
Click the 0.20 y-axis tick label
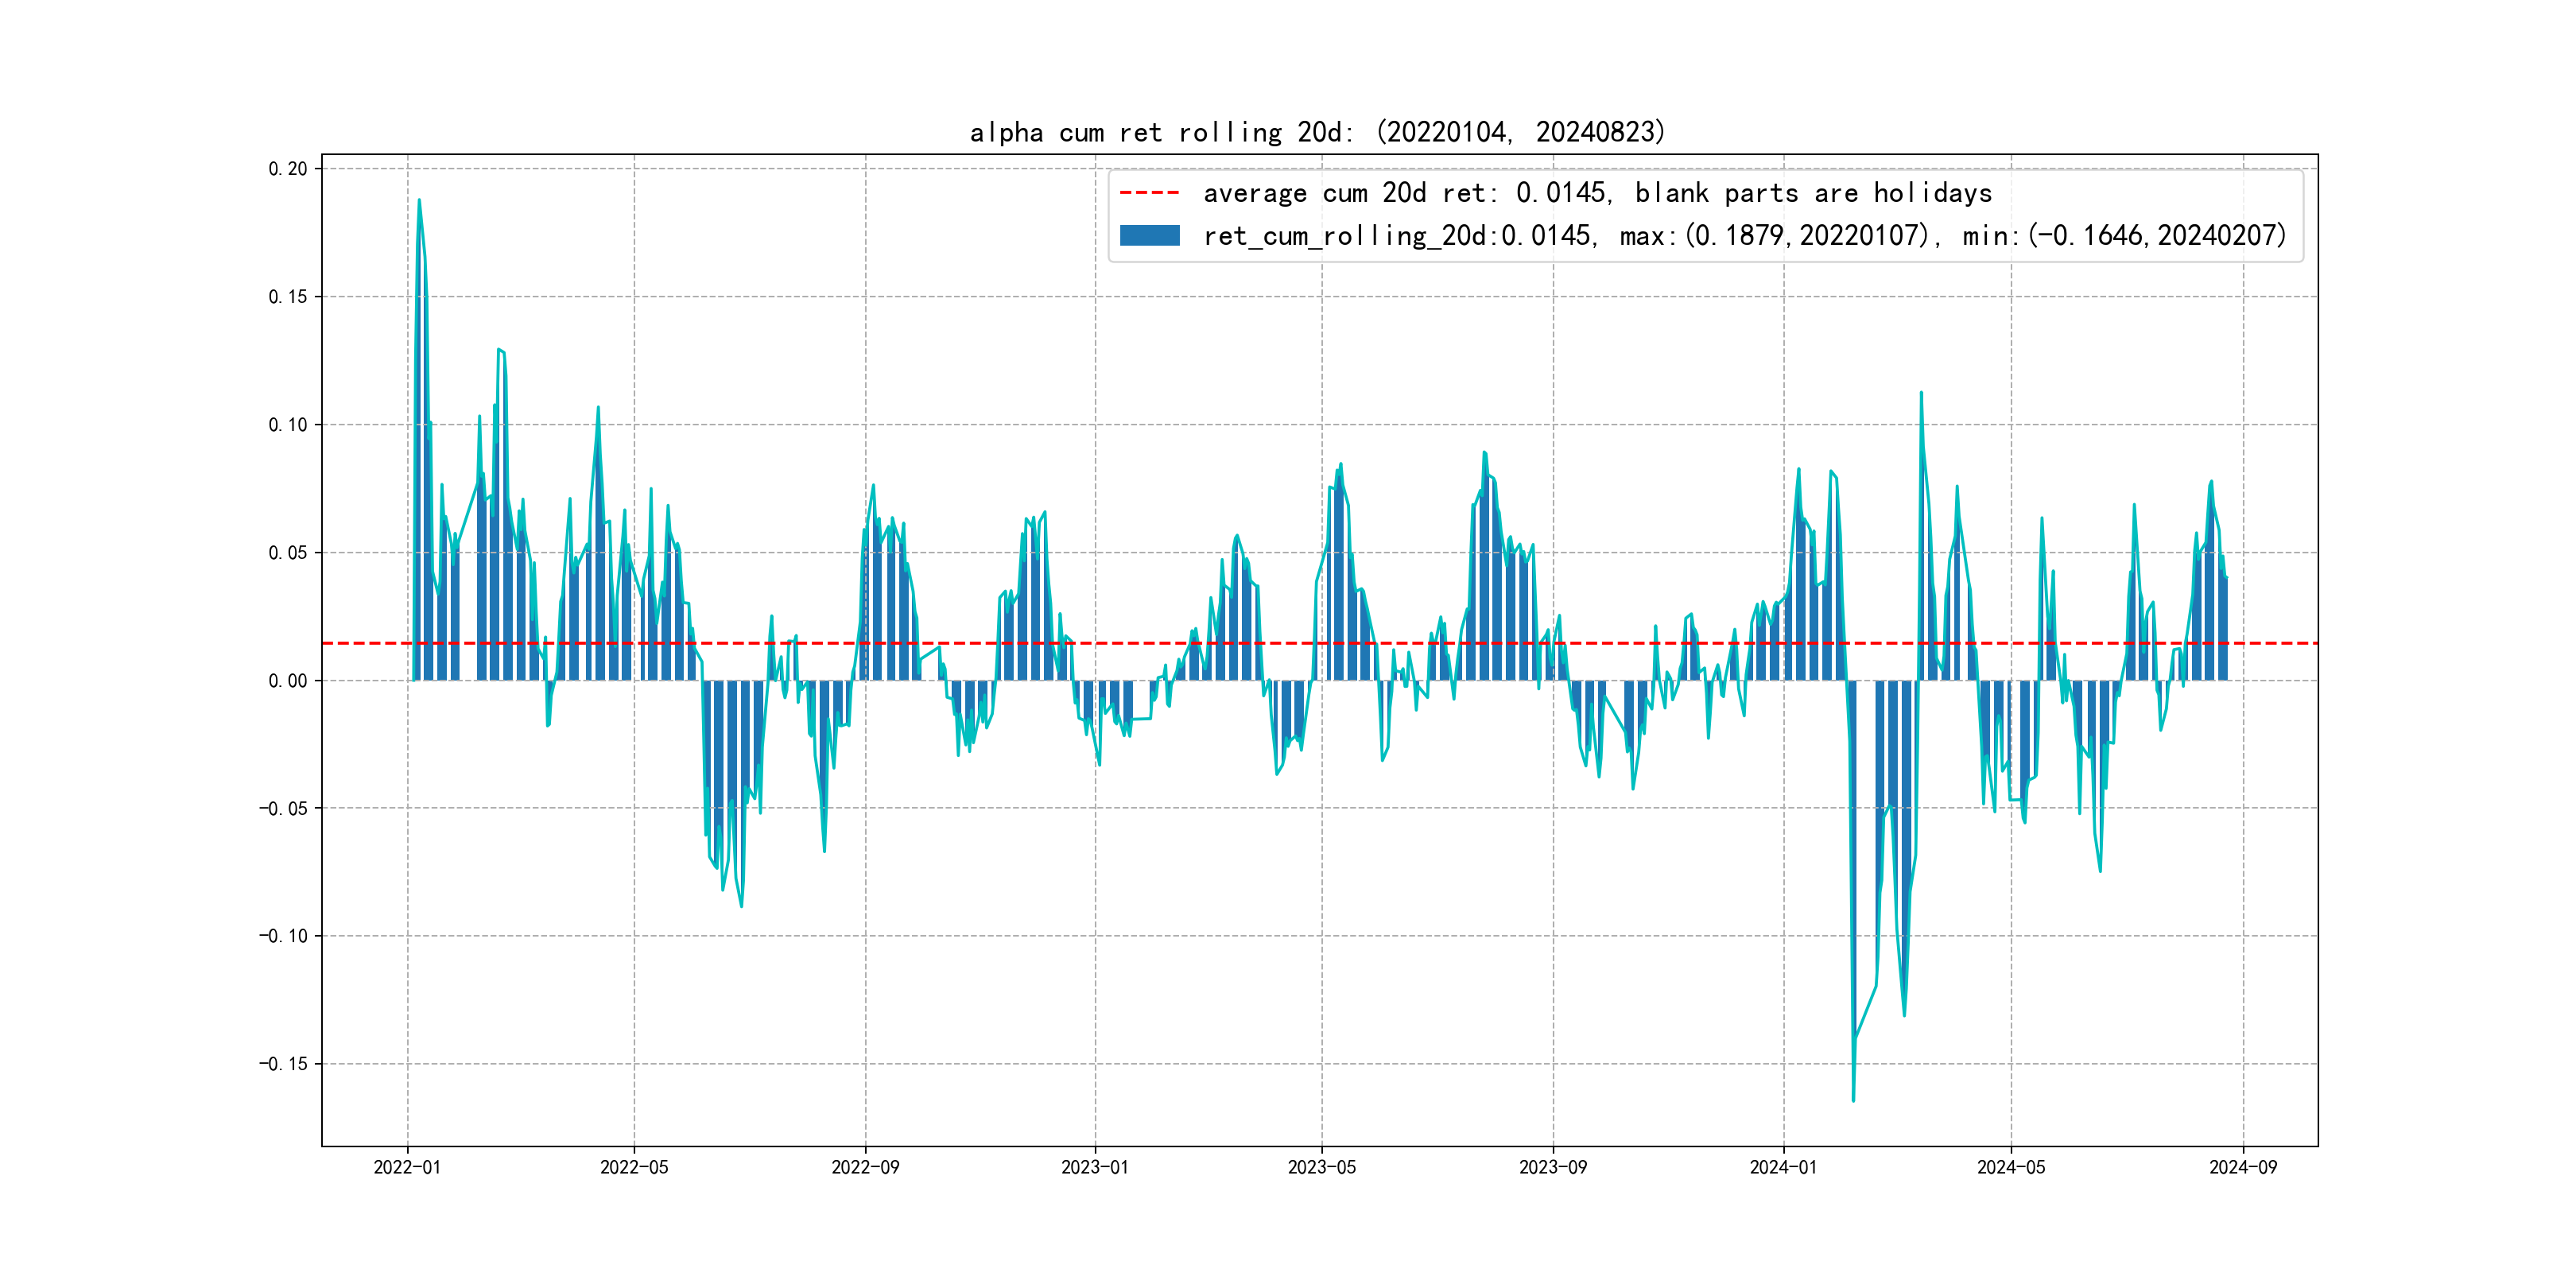[x=288, y=169]
